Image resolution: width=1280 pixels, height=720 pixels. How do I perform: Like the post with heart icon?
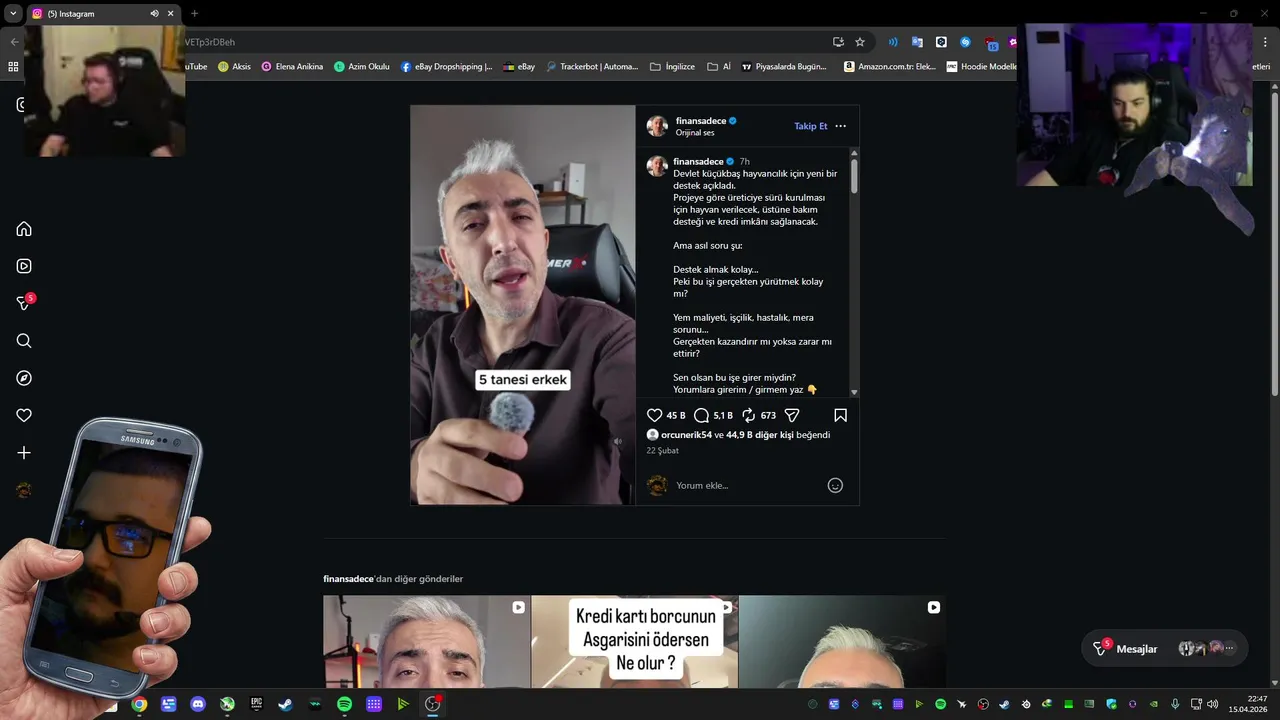(655, 415)
